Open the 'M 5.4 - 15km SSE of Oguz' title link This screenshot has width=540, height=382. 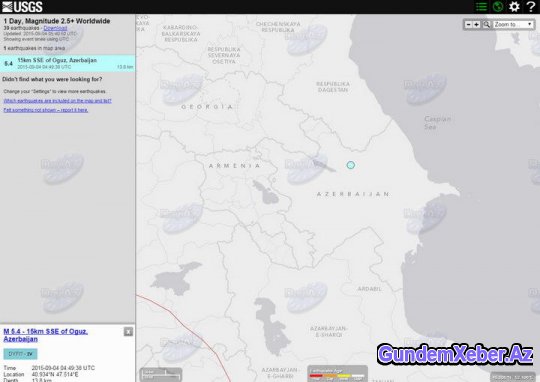[x=45, y=335]
